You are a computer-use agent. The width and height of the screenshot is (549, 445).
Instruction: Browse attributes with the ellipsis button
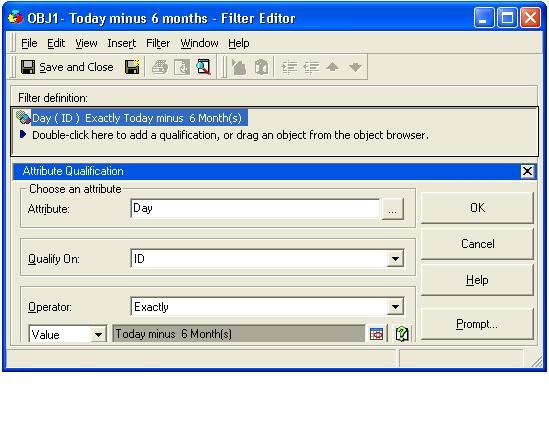coord(392,209)
